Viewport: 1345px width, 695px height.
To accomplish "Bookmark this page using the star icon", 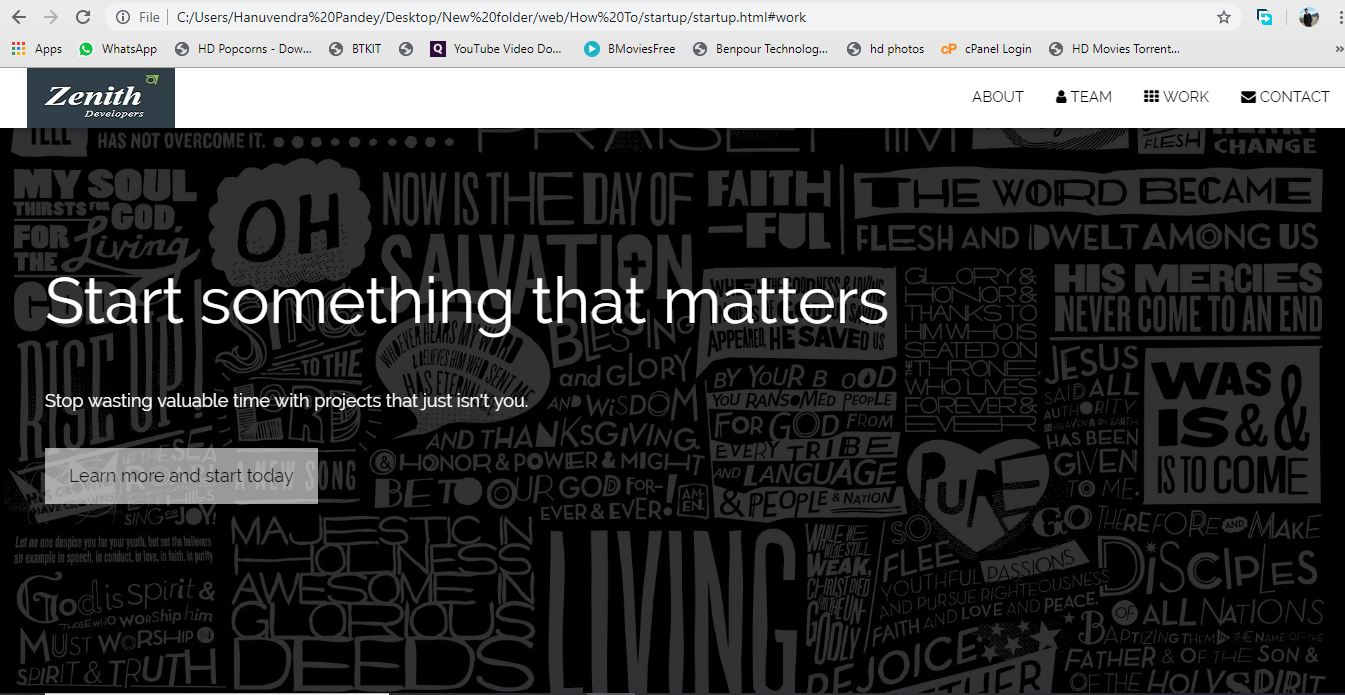I will [x=1225, y=16].
